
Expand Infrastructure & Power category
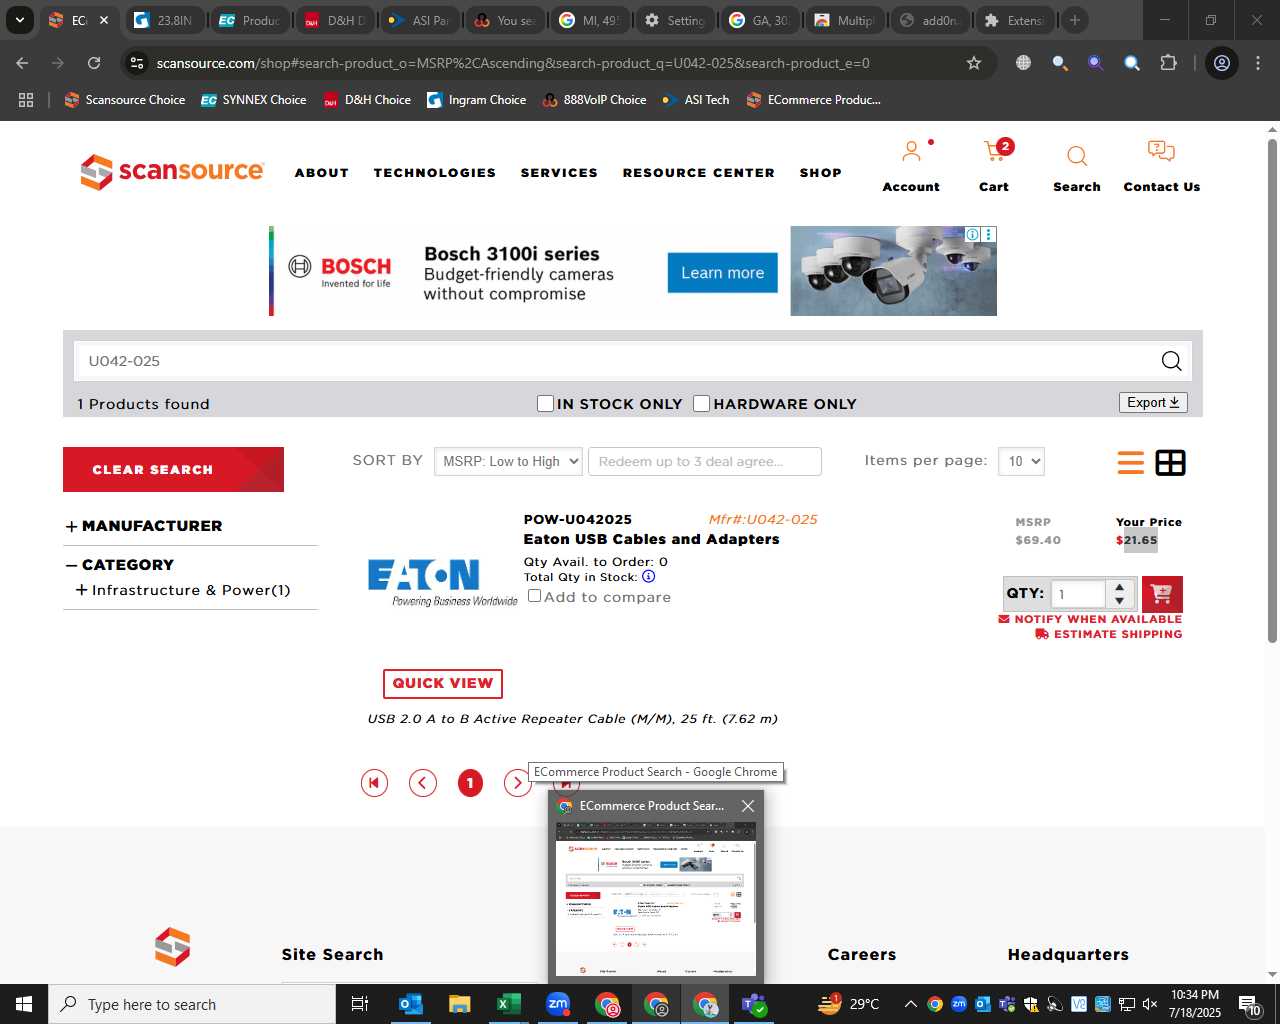pos(82,590)
